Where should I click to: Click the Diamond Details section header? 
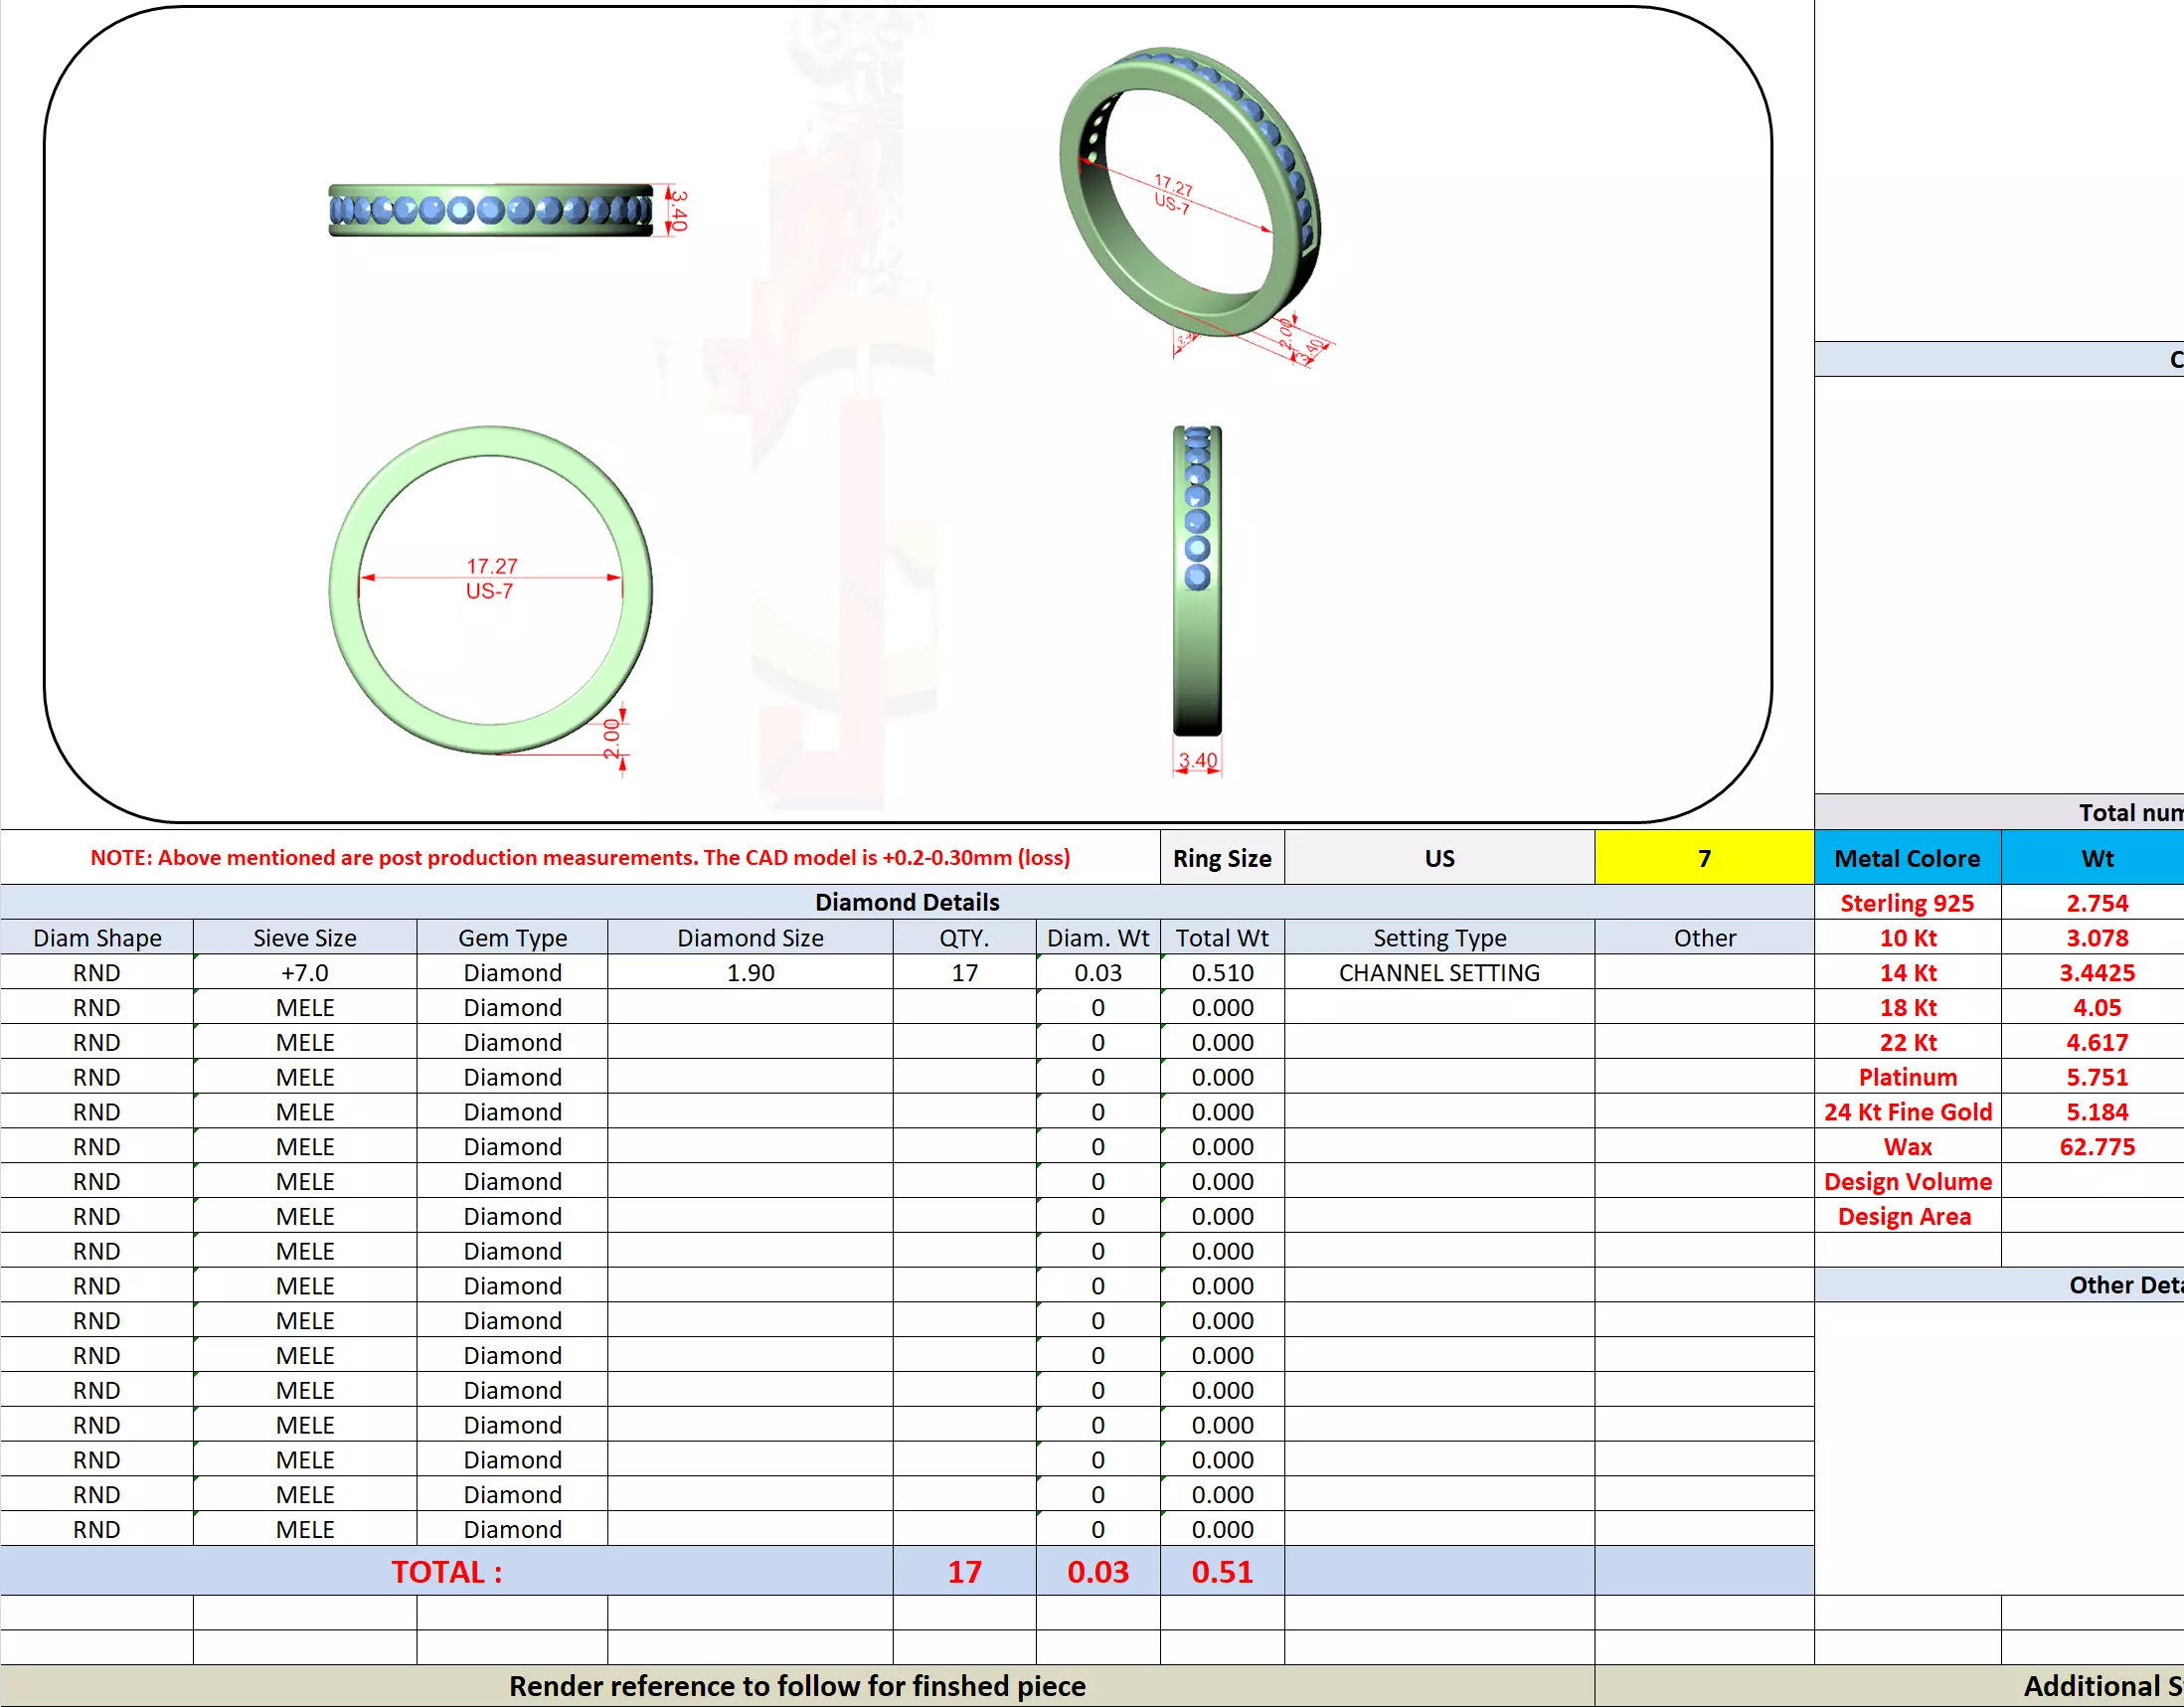(x=906, y=902)
